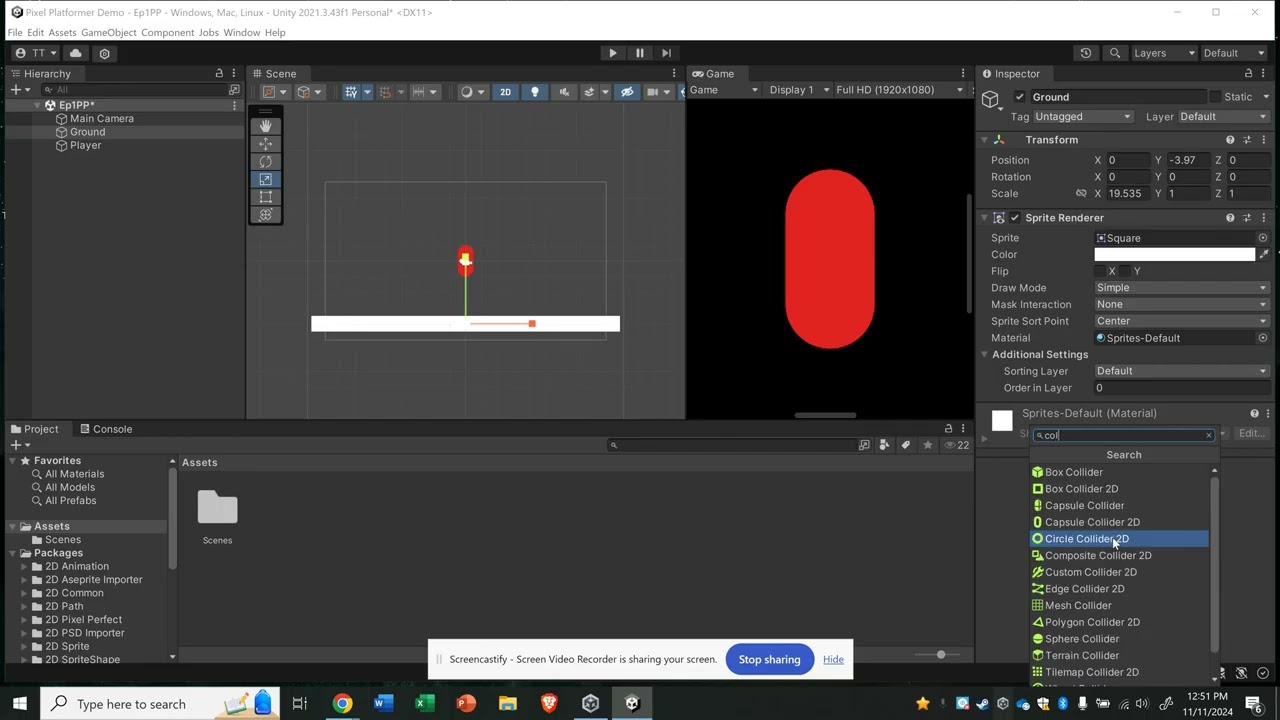Select the Transform tool in Scene toolbar
The height and width of the screenshot is (720, 1280).
(265, 215)
